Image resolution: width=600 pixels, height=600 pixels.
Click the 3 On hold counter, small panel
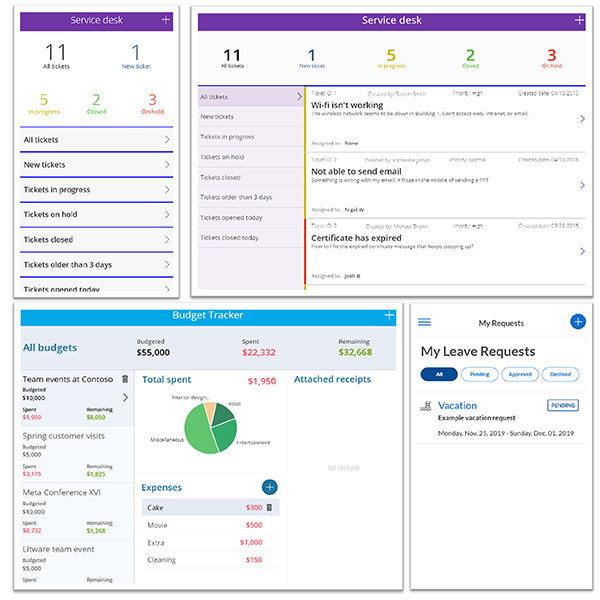coord(152,104)
